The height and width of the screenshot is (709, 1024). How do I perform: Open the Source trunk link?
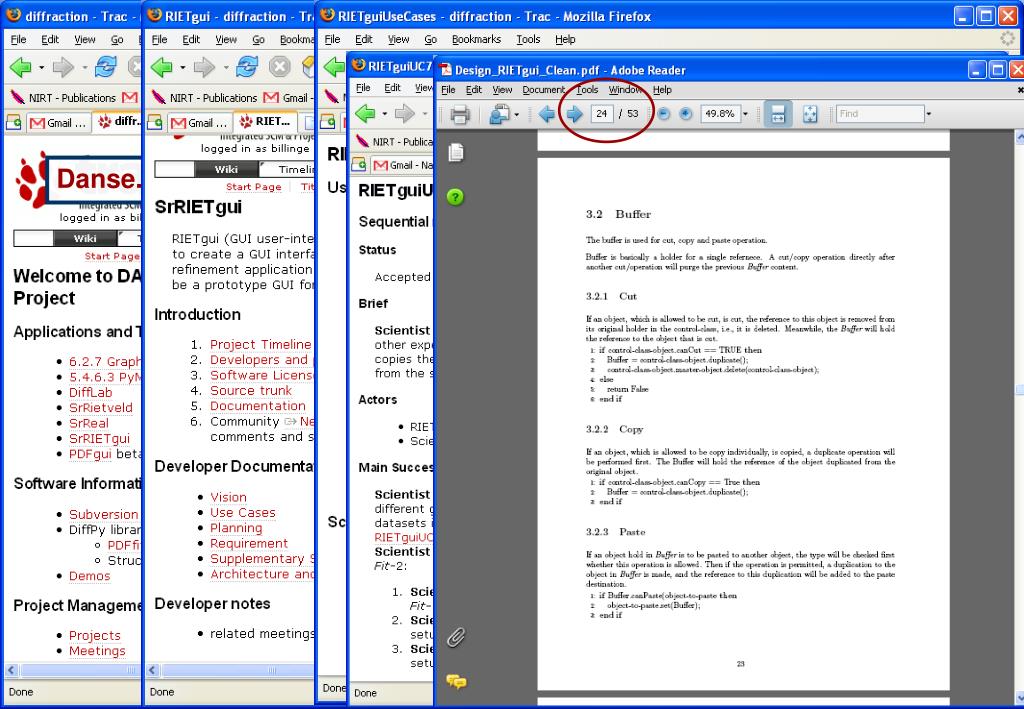[251, 390]
